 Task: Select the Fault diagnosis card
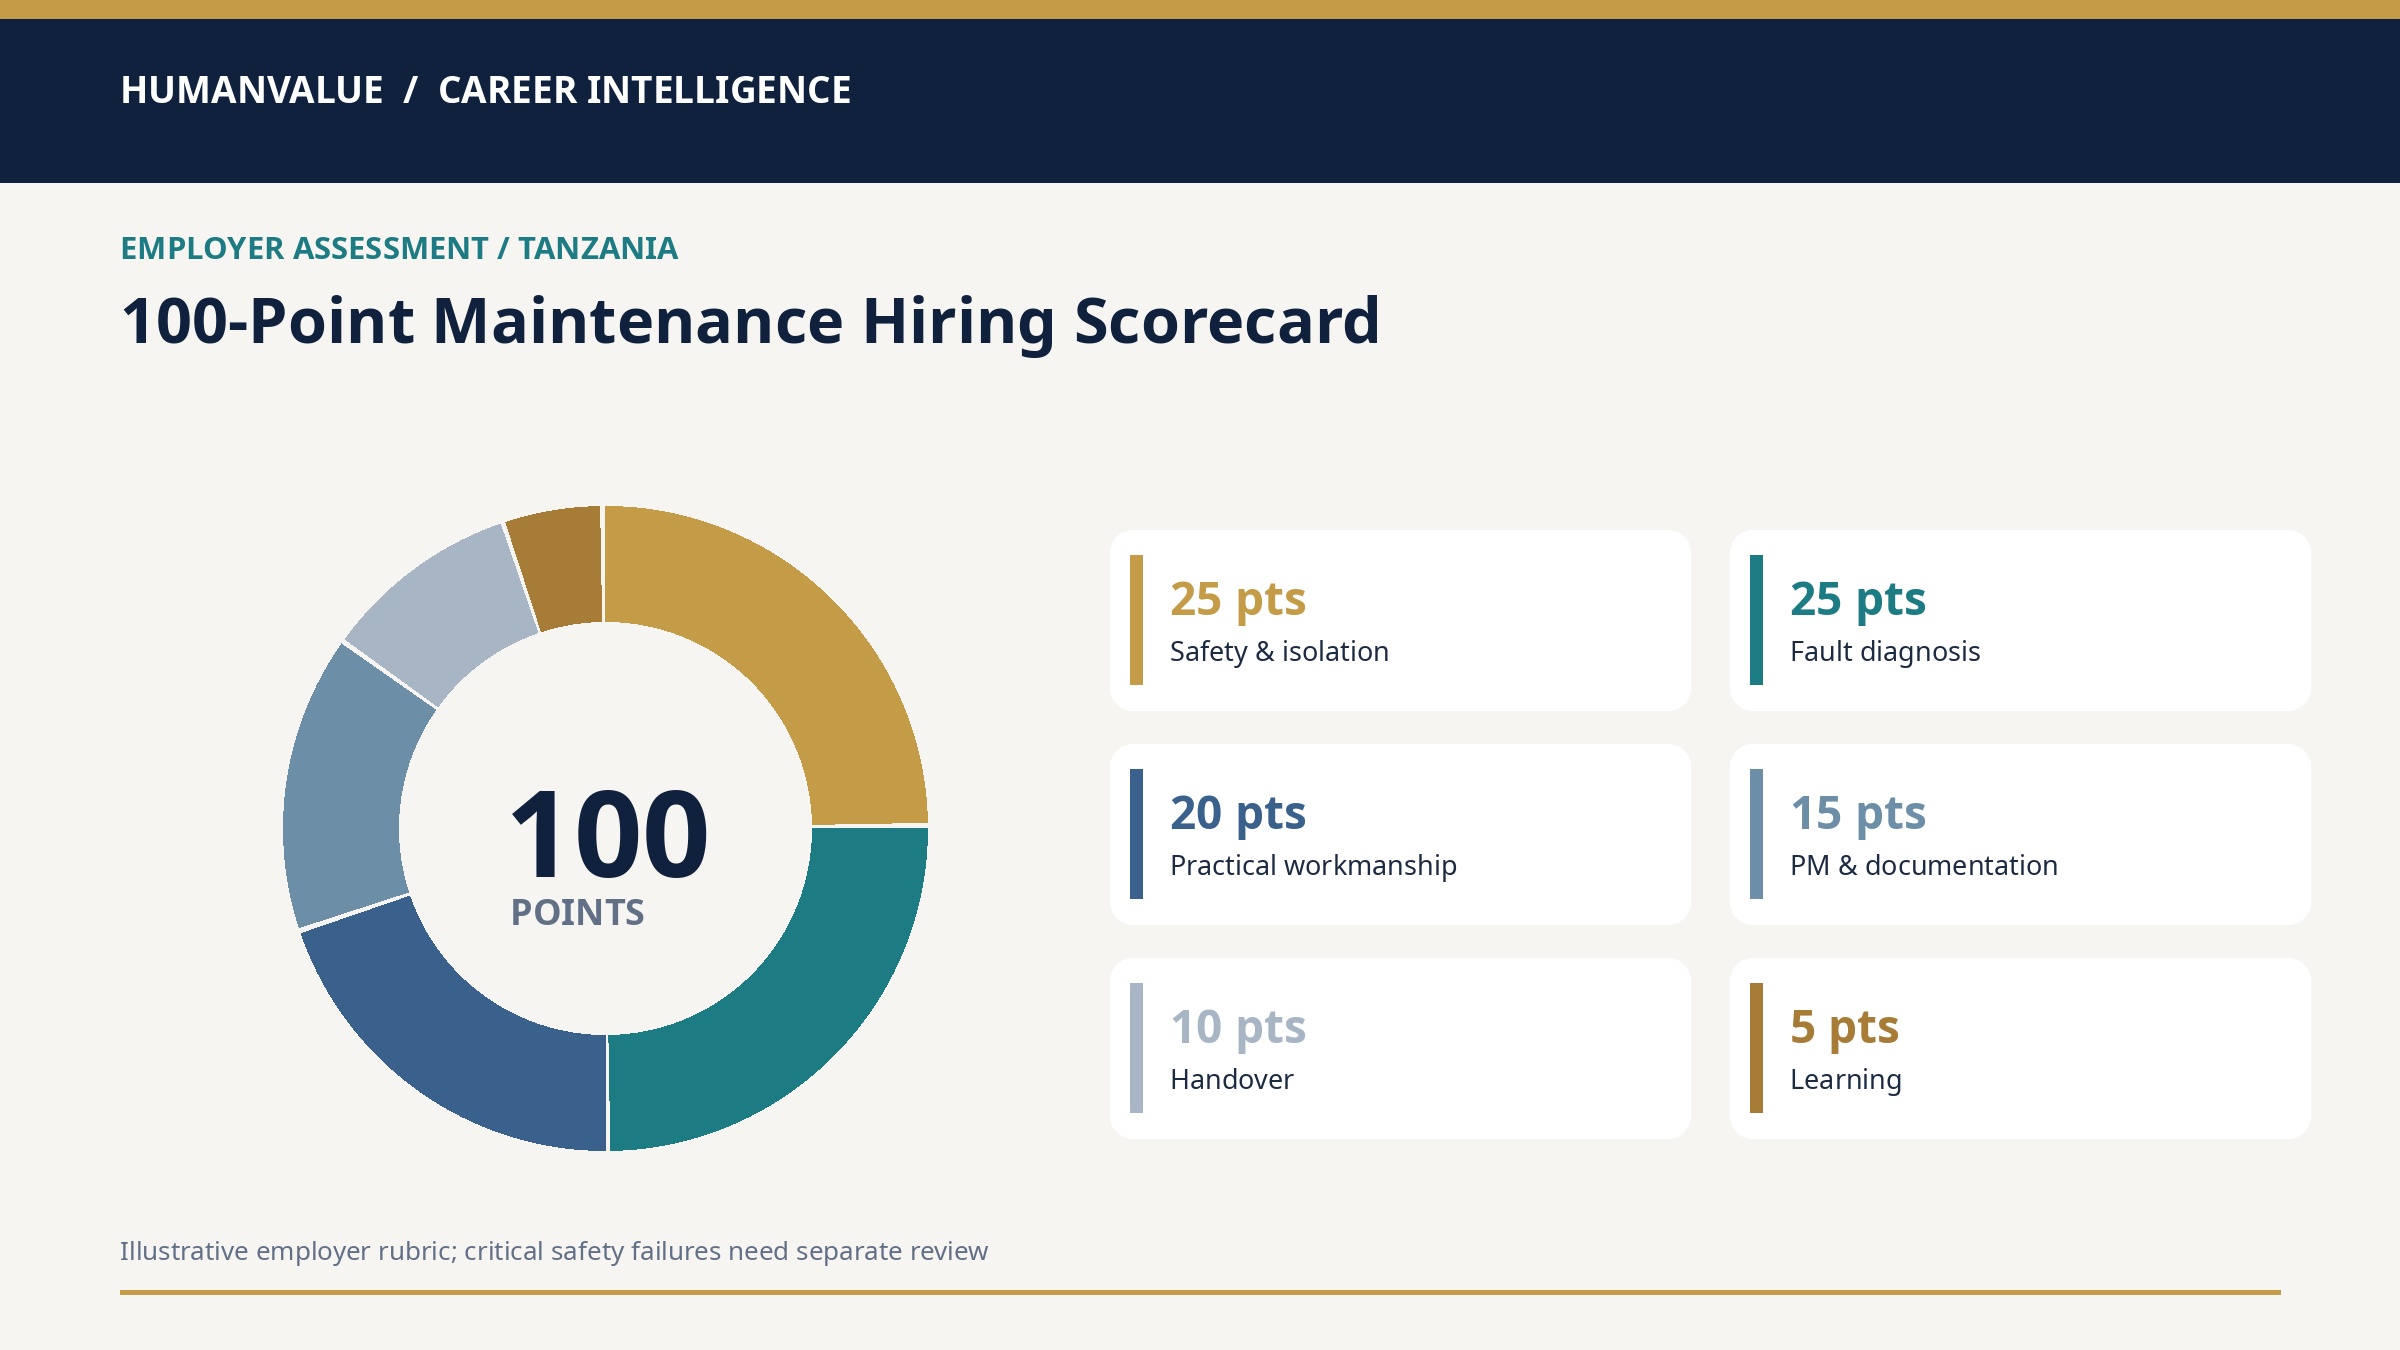pyautogui.click(x=2020, y=620)
